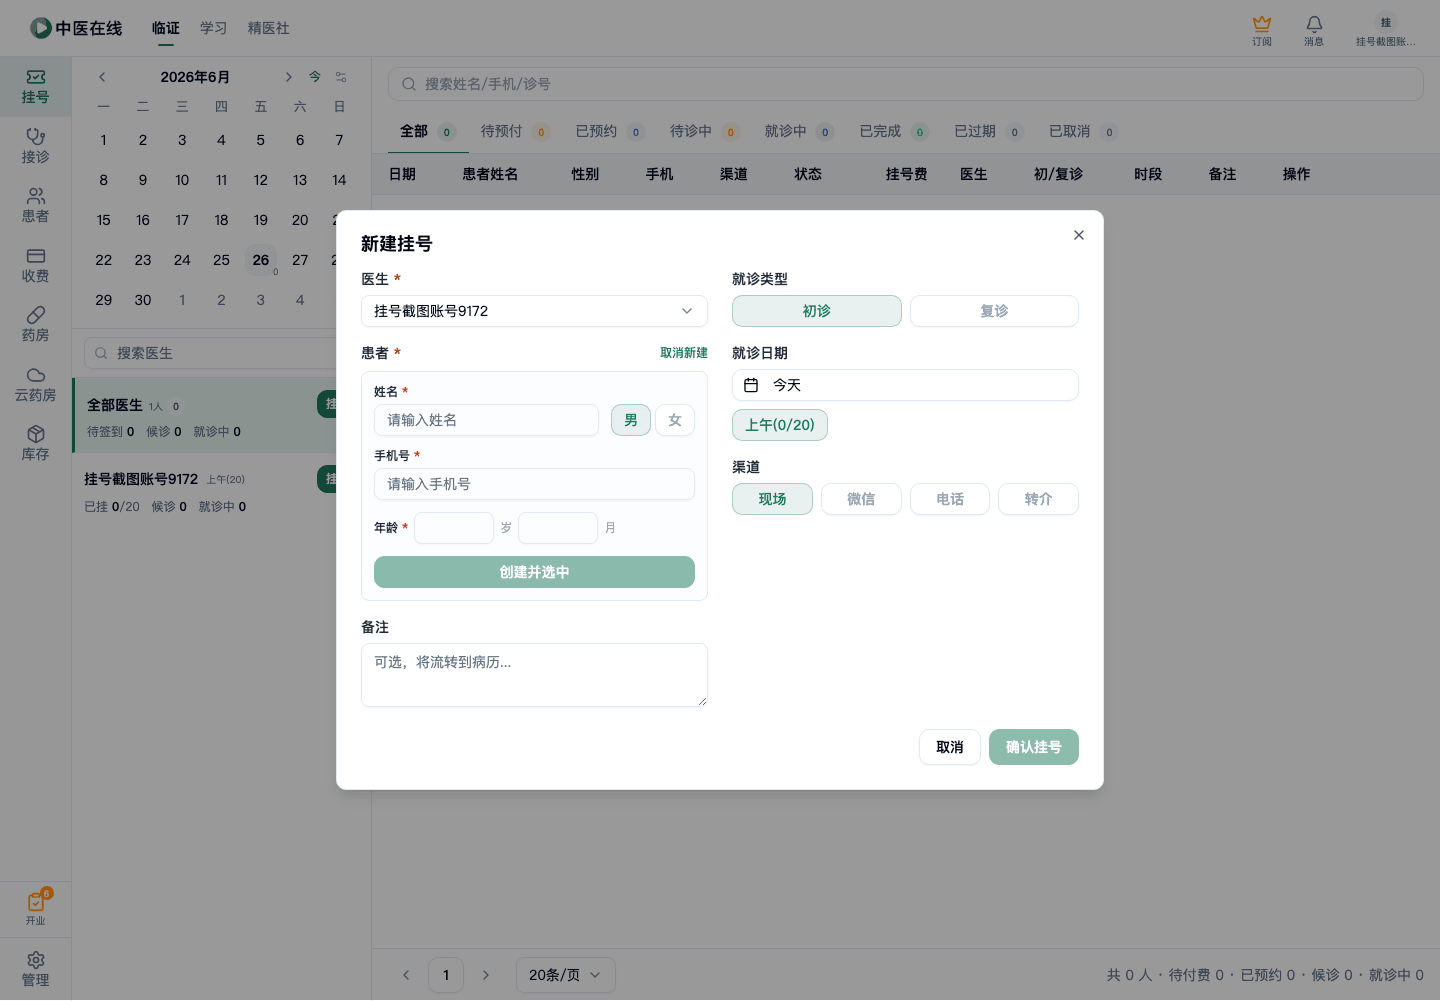Click 取消 button in dialog
The image size is (1440, 1001).
pyautogui.click(x=950, y=747)
